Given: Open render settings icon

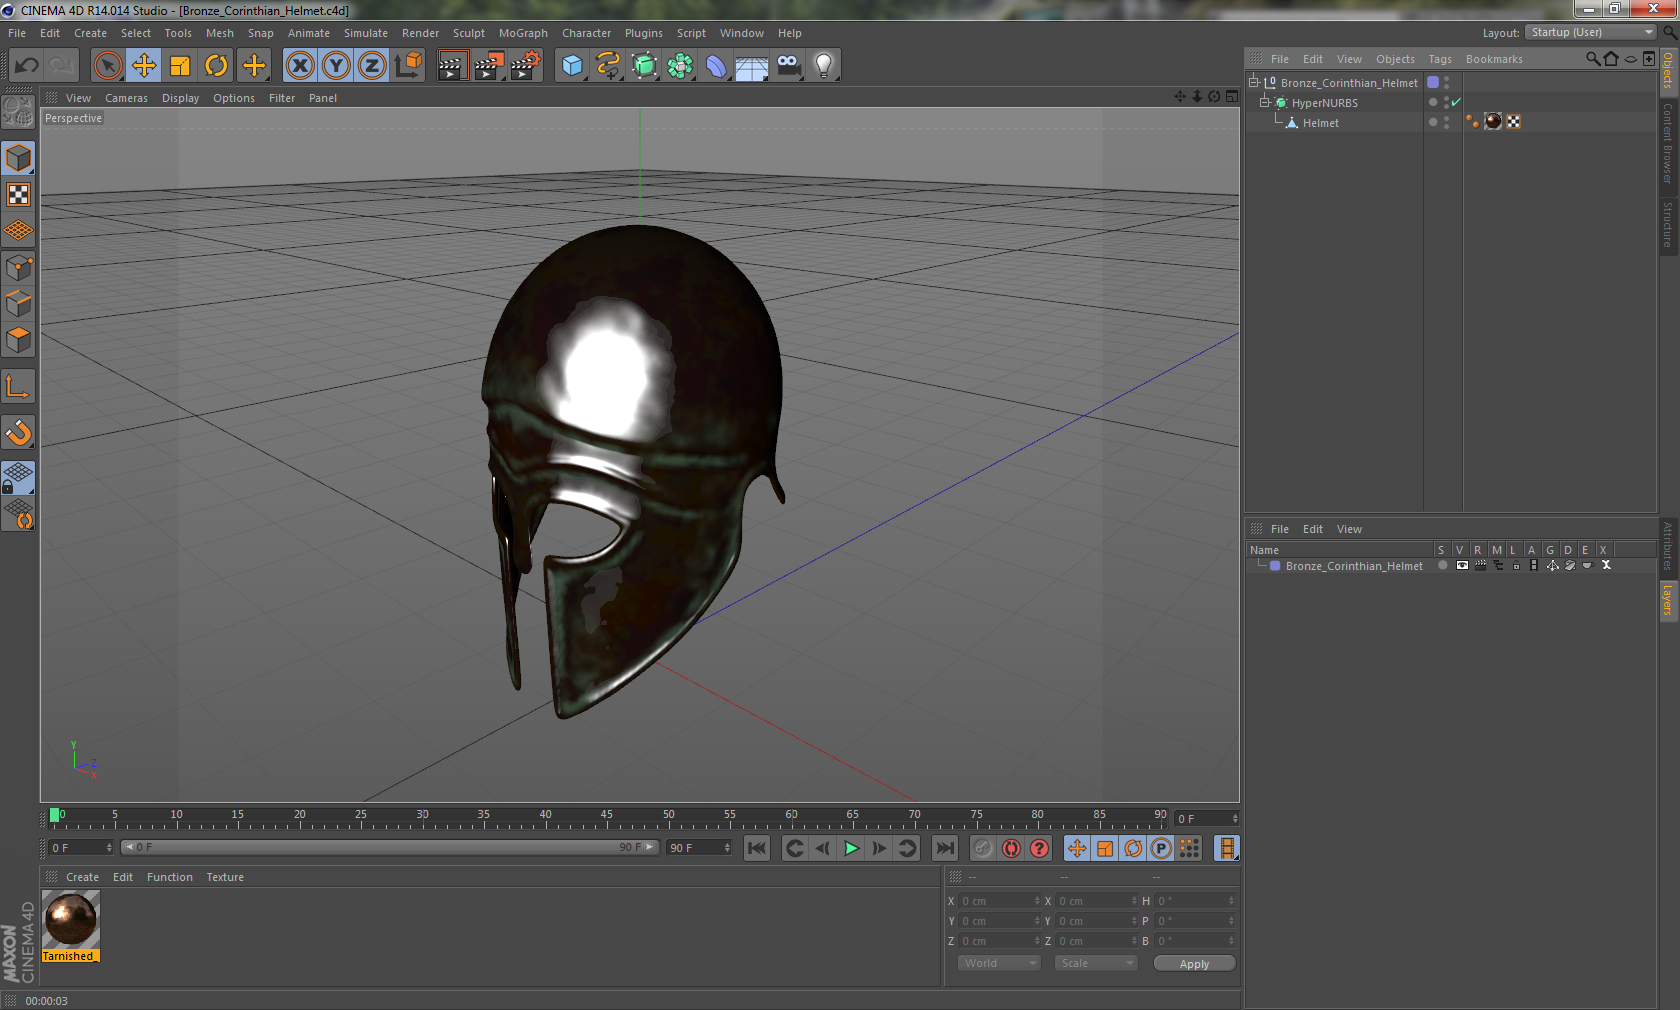Looking at the screenshot, I should (x=525, y=66).
